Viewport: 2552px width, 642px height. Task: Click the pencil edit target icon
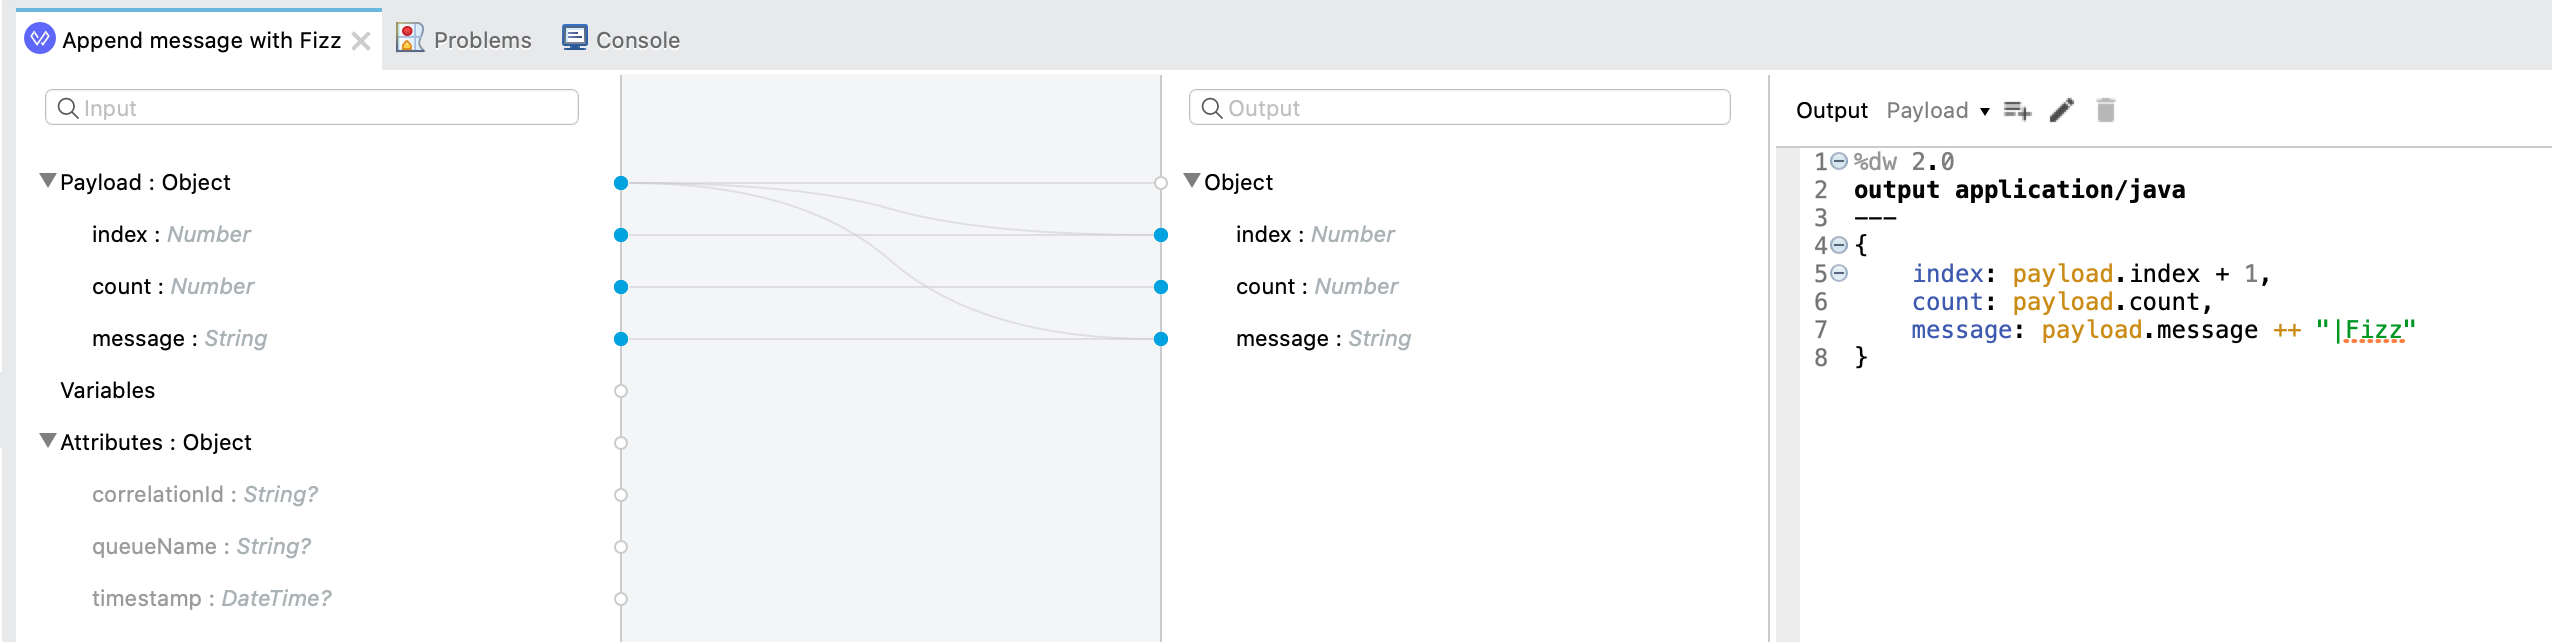[x=2061, y=110]
